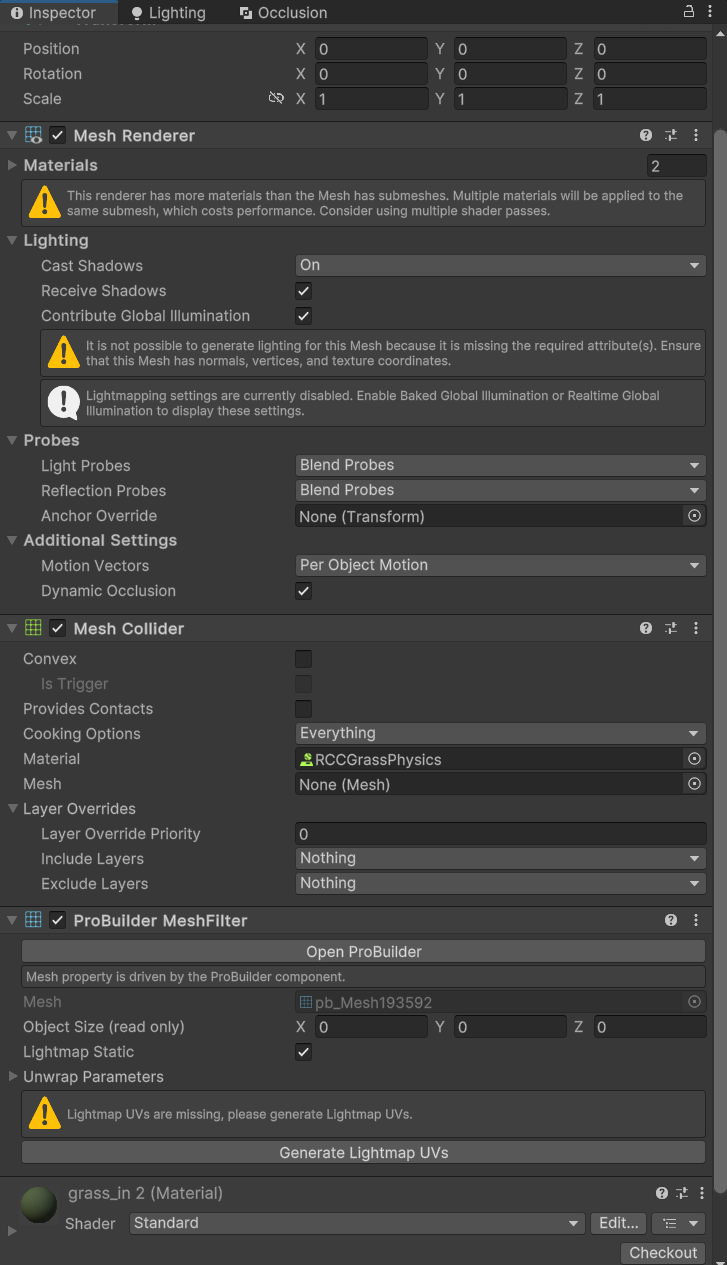Click the Layer Override Priority field
Screen dimensions: 727x1265
coord(501,834)
